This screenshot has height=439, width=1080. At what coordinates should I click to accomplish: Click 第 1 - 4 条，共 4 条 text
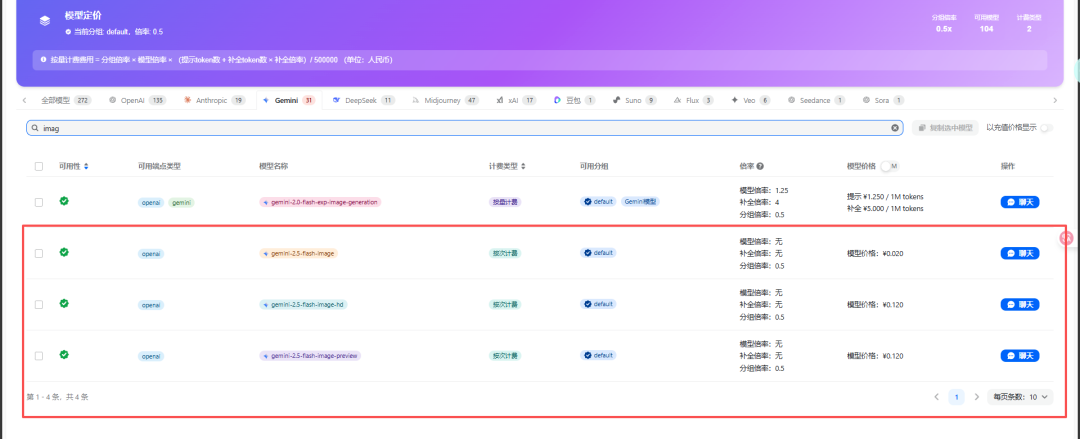coord(57,397)
